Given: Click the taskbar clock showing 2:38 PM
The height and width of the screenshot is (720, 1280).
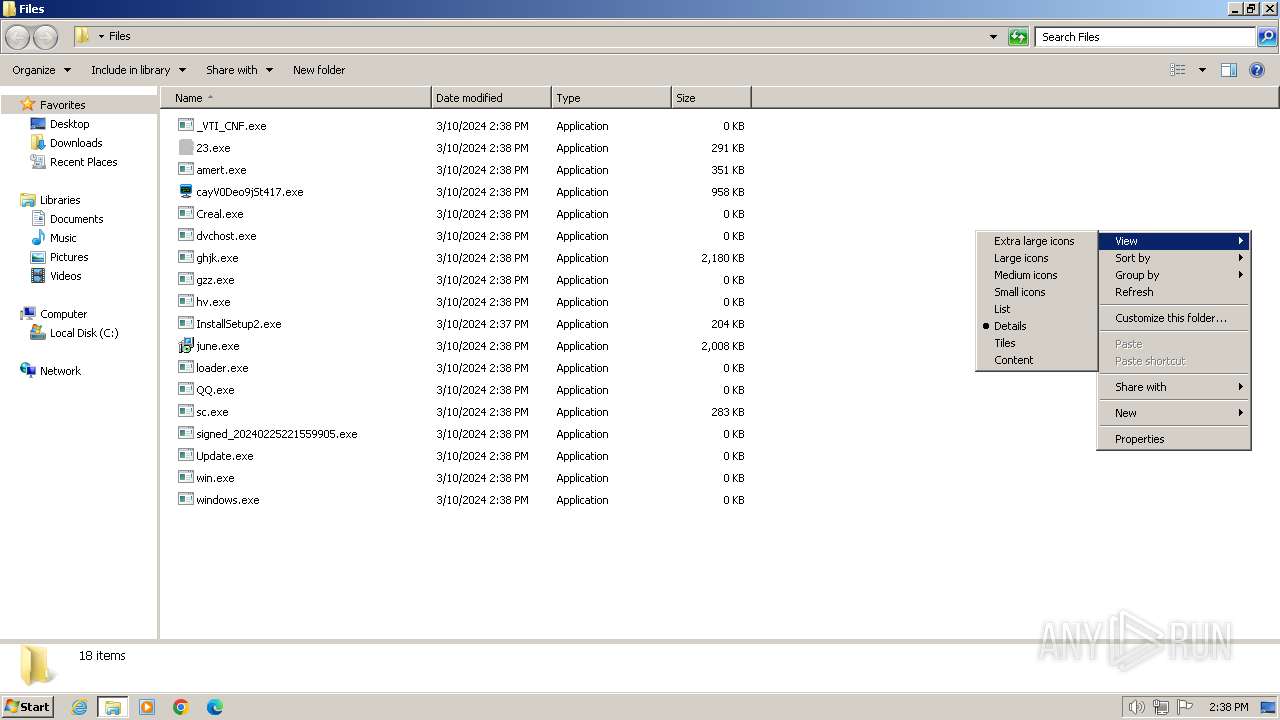Looking at the screenshot, I should [x=1228, y=707].
